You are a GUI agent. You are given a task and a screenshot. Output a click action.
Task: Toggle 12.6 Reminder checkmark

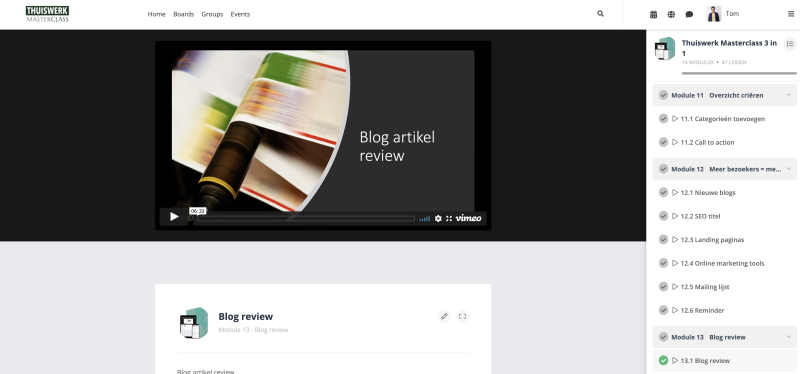tap(663, 310)
